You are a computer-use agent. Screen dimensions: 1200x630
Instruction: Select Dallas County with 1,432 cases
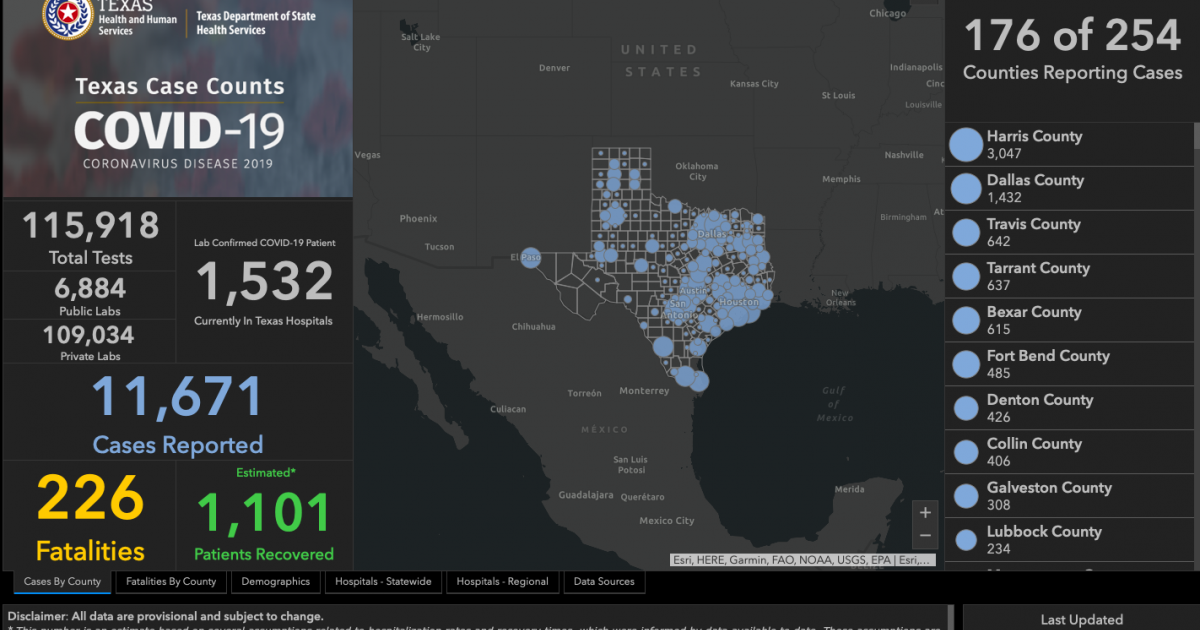tap(1069, 189)
